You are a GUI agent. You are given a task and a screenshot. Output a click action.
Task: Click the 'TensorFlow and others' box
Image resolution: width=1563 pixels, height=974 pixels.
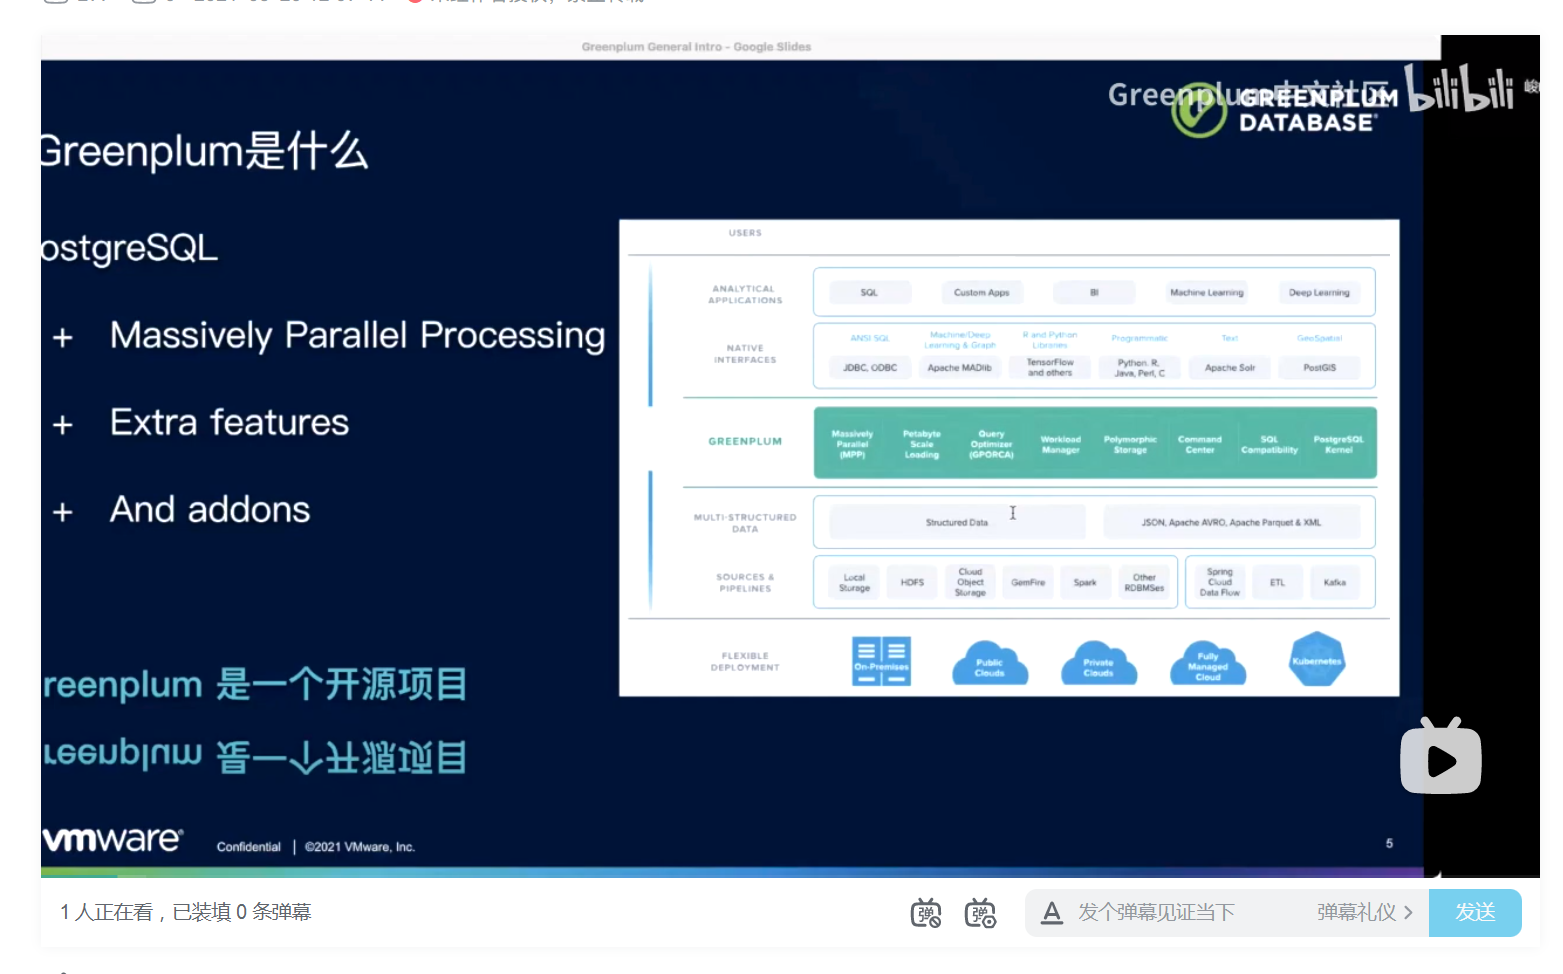(x=1049, y=368)
